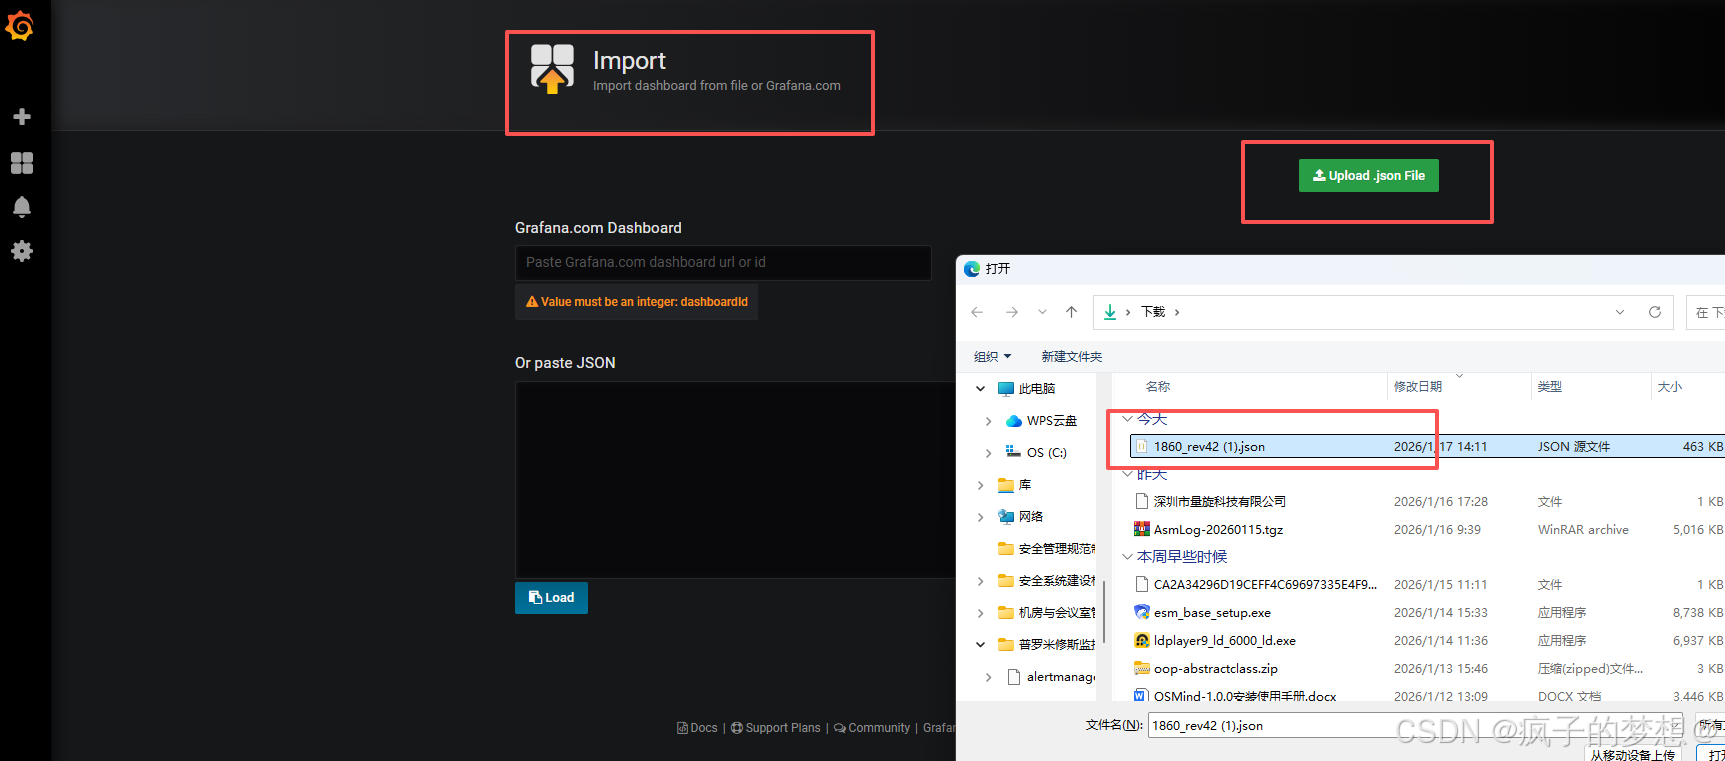Click the Upload .json File button
Image resolution: width=1725 pixels, height=761 pixels.
click(x=1369, y=176)
